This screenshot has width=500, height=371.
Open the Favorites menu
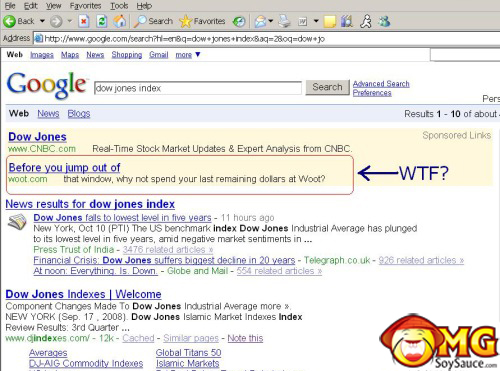[85, 6]
